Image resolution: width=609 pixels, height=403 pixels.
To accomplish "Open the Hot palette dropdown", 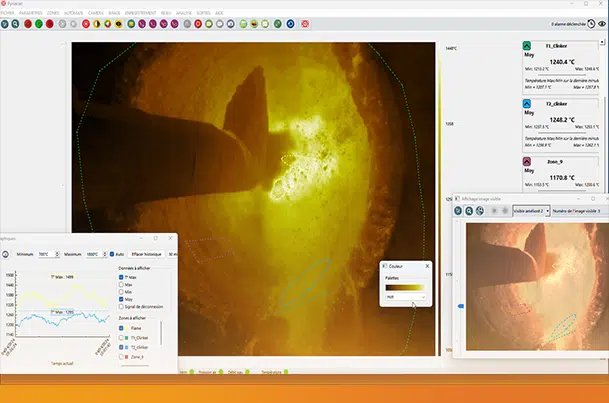I will (406, 297).
